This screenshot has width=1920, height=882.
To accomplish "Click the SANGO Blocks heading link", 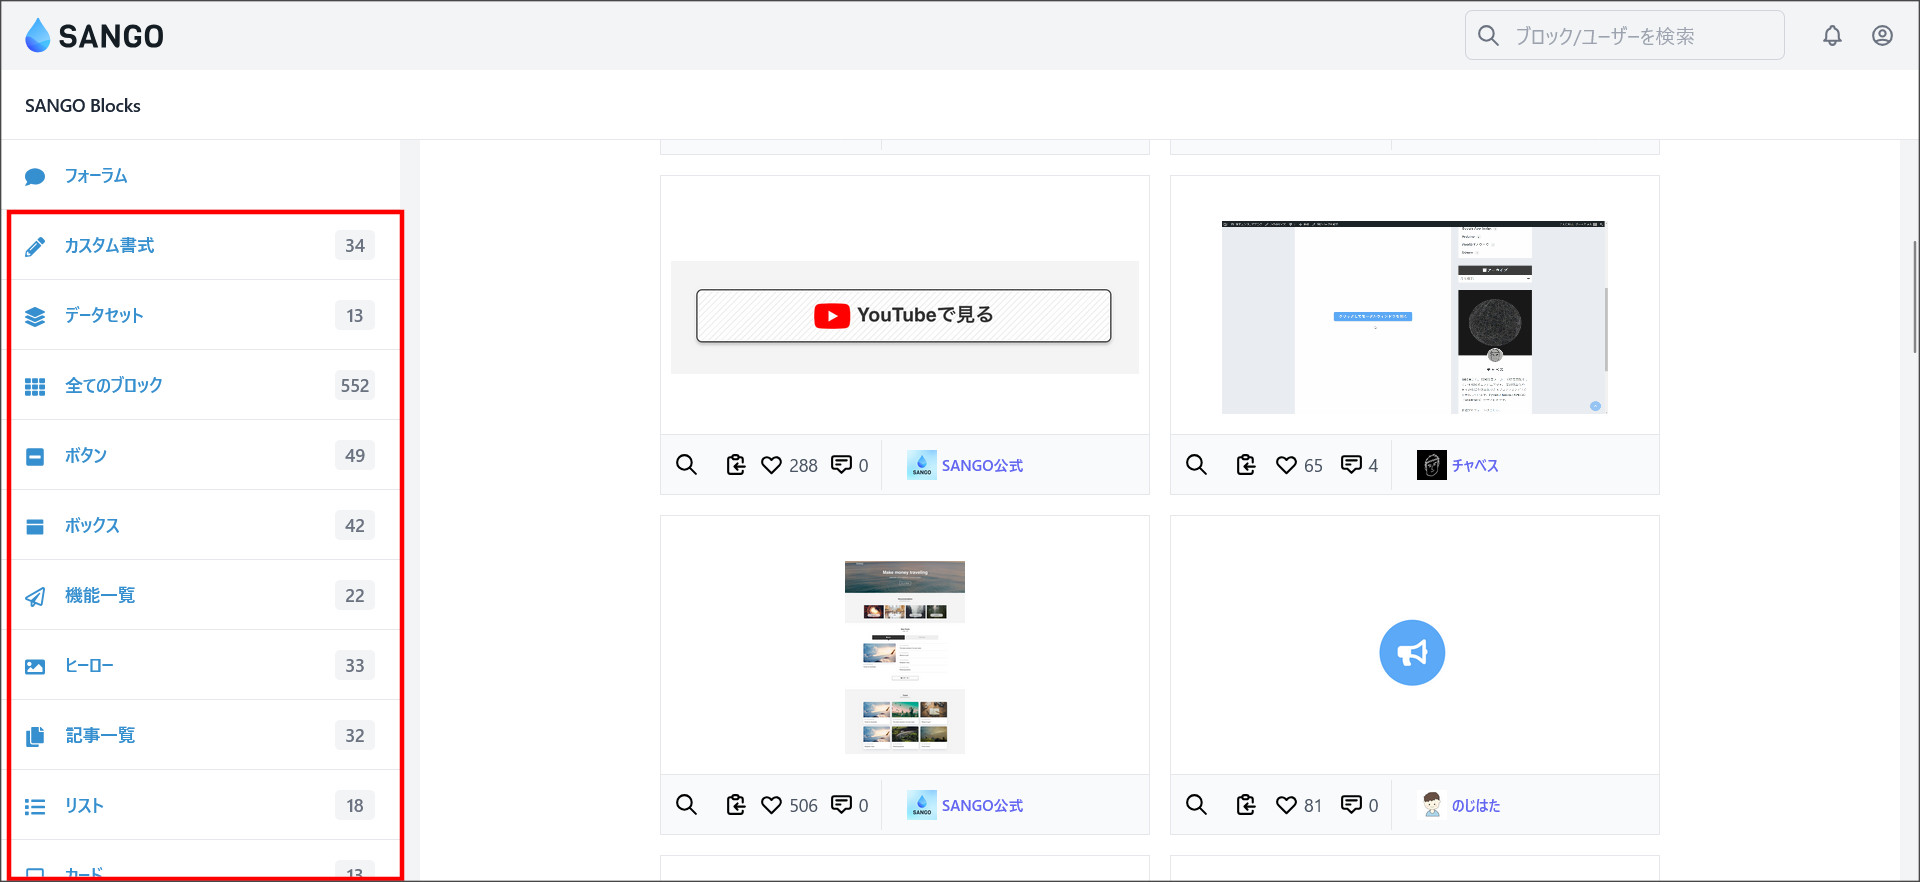I will coord(83,106).
